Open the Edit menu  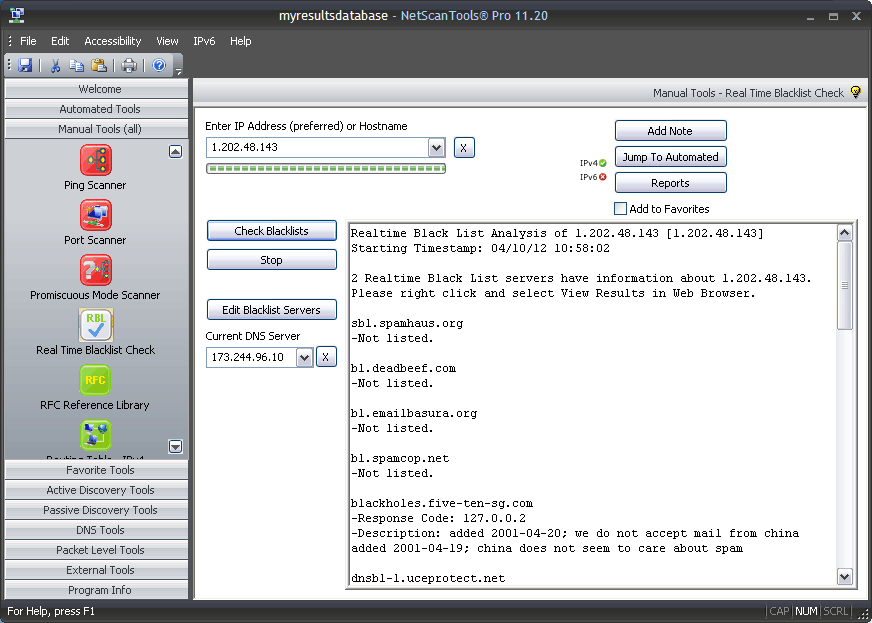tap(60, 41)
